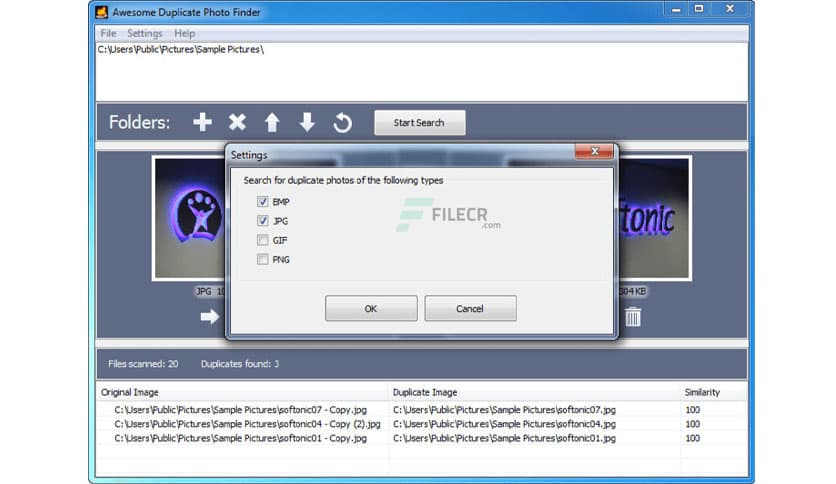Viewport: 836px width, 484px height.
Task: Maximize the Awesome Duplicate Photo Finder window
Action: (699, 9)
